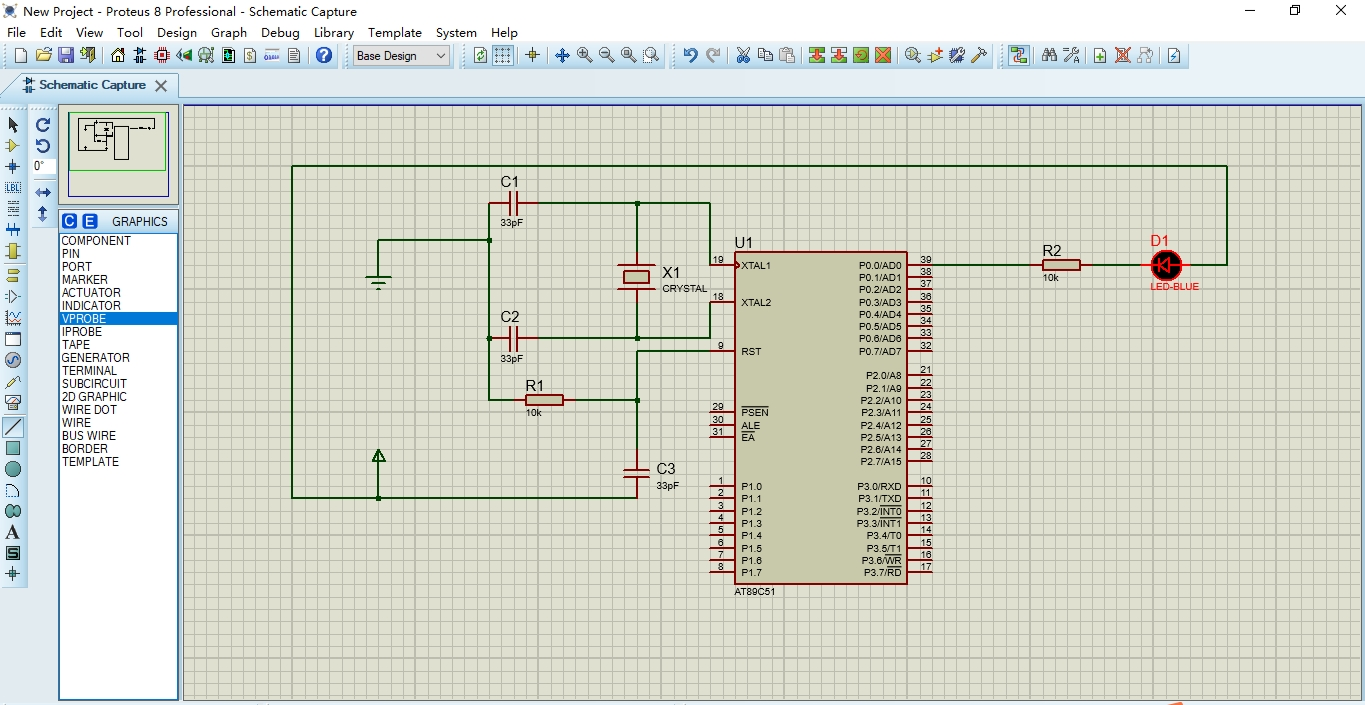Toggle the wire autorouter
This screenshot has width=1365, height=705.
point(1019,55)
